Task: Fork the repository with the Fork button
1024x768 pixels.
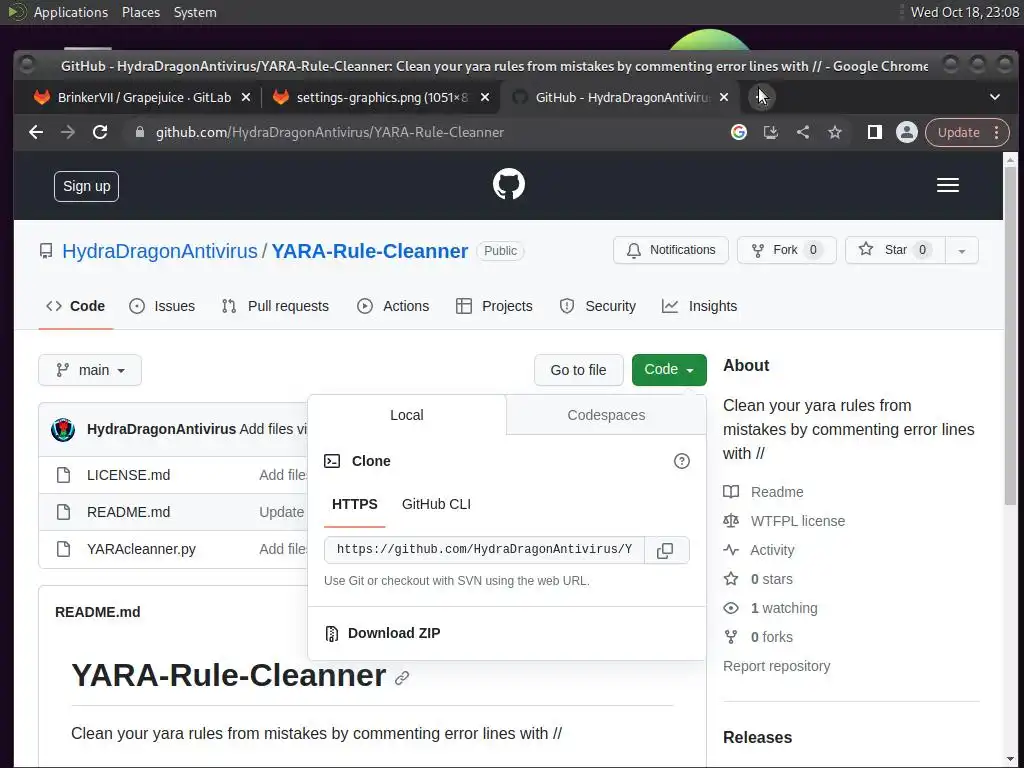Action: click(786, 250)
